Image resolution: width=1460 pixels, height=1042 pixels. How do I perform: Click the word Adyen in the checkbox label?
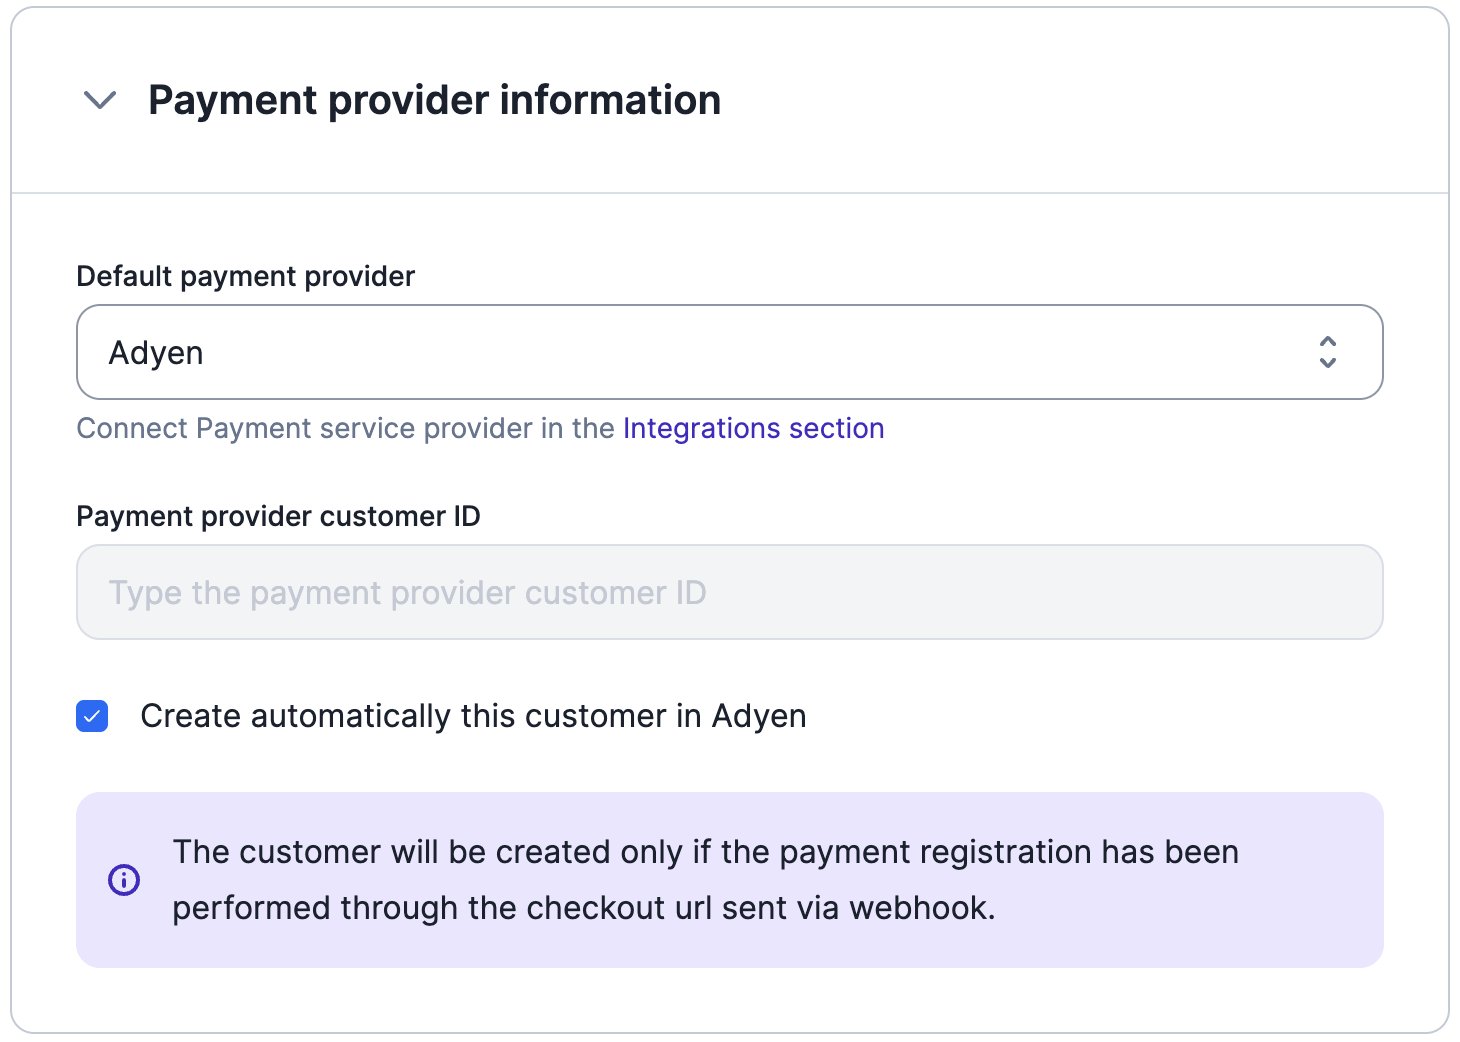click(x=759, y=717)
